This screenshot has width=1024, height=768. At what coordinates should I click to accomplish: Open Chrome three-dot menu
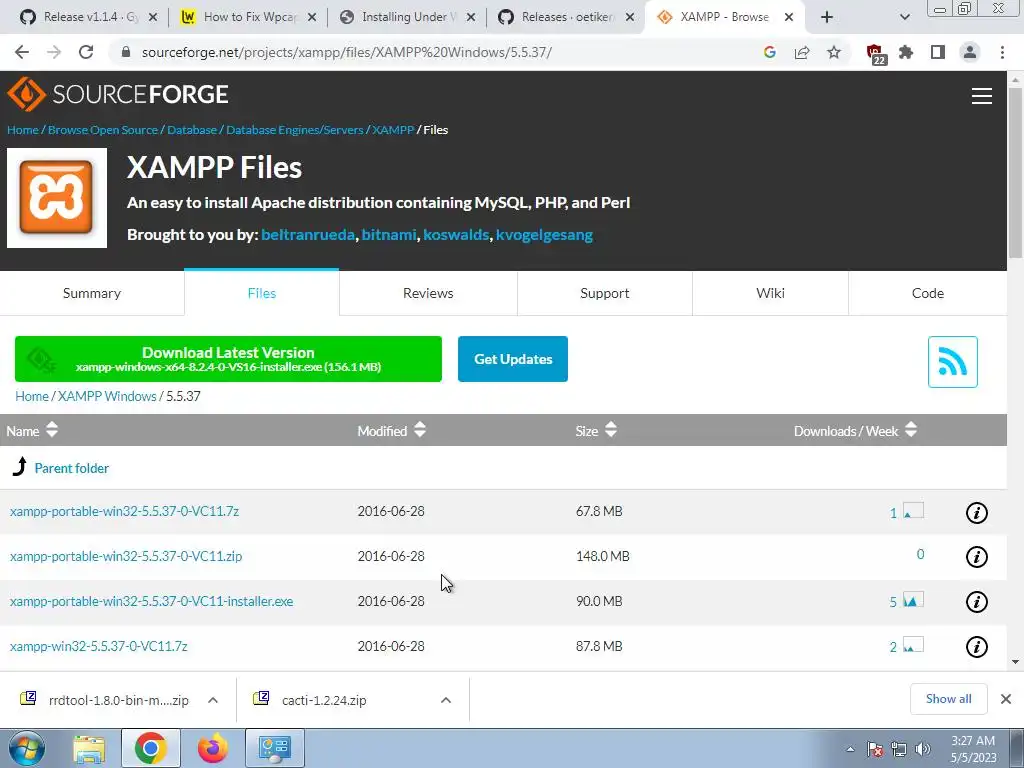pos(1002,52)
